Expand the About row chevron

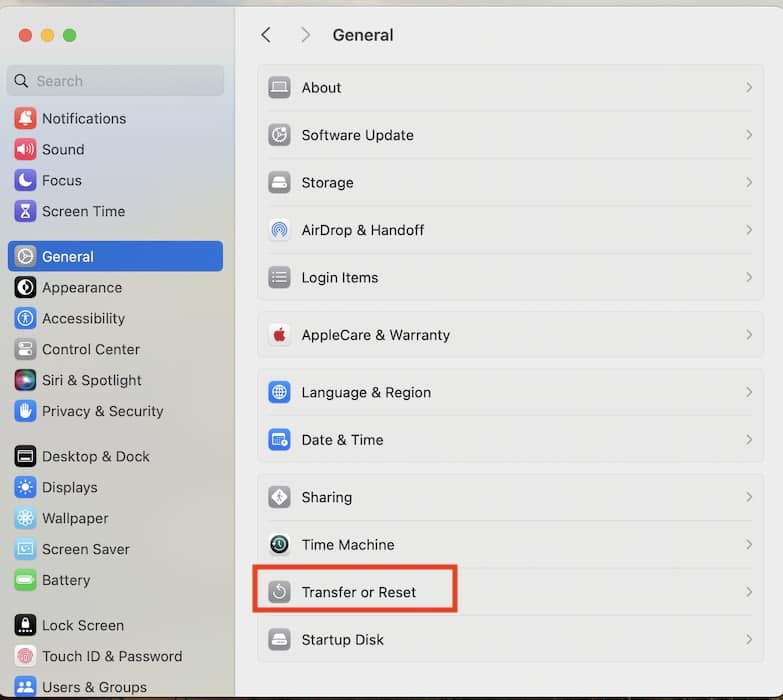748,88
